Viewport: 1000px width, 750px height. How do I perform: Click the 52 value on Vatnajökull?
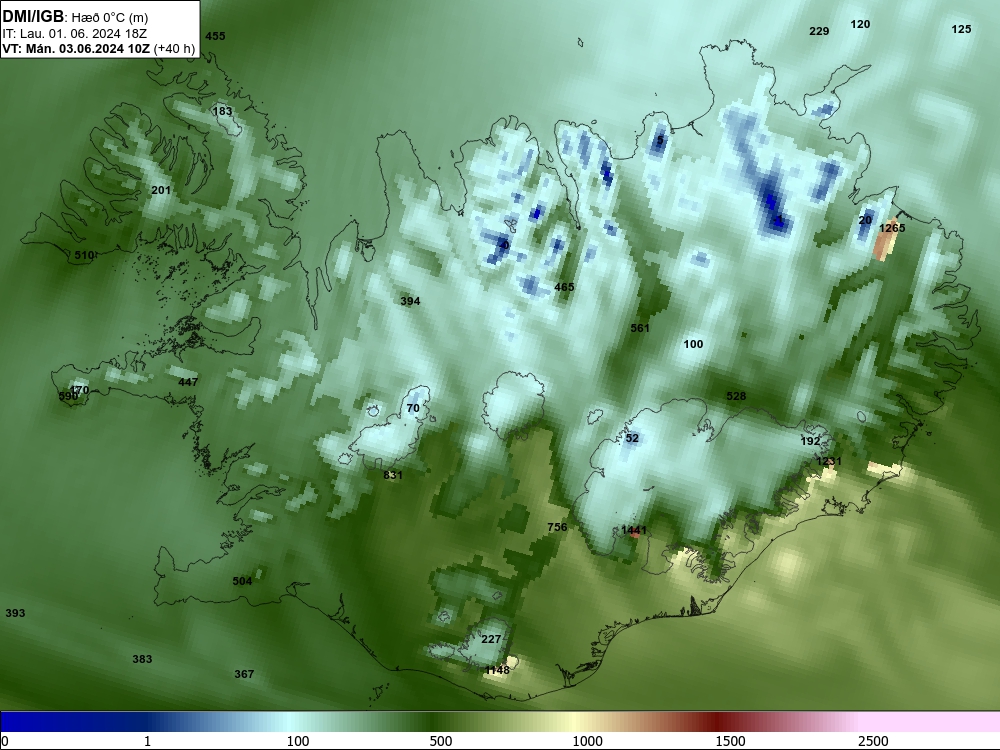[632, 438]
